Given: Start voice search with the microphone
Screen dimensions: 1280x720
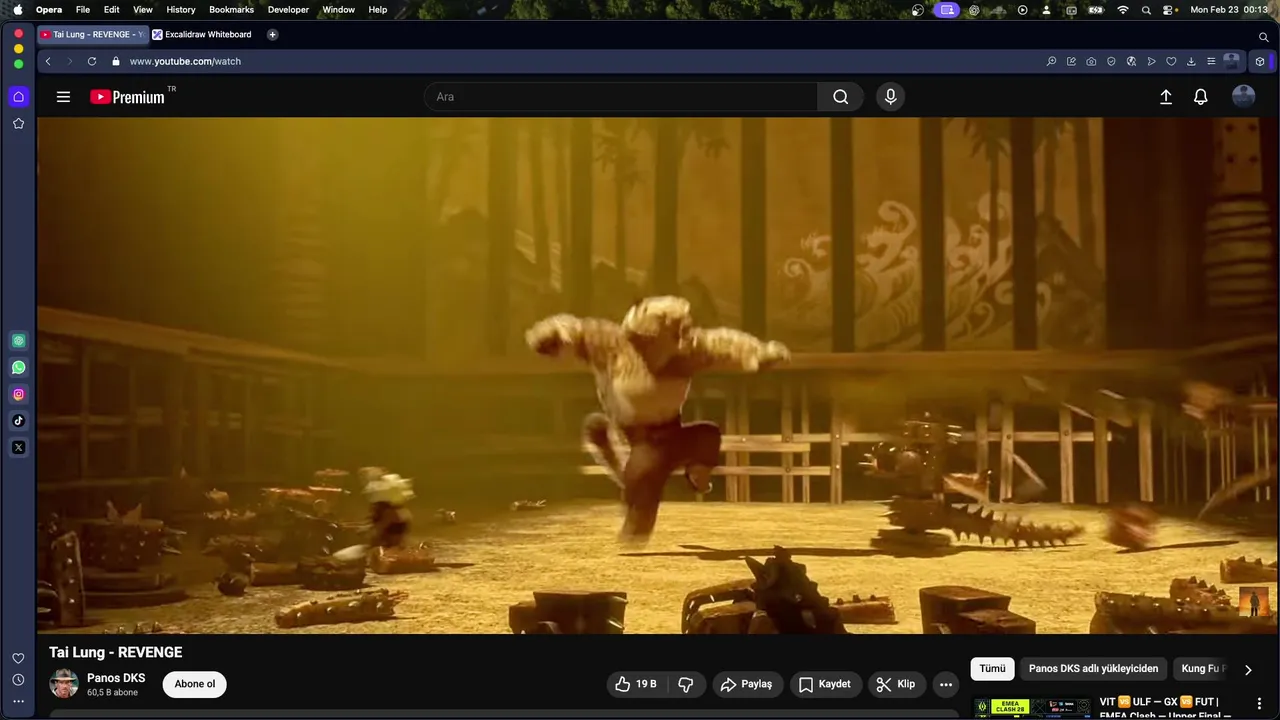Looking at the screenshot, I should coord(890,97).
